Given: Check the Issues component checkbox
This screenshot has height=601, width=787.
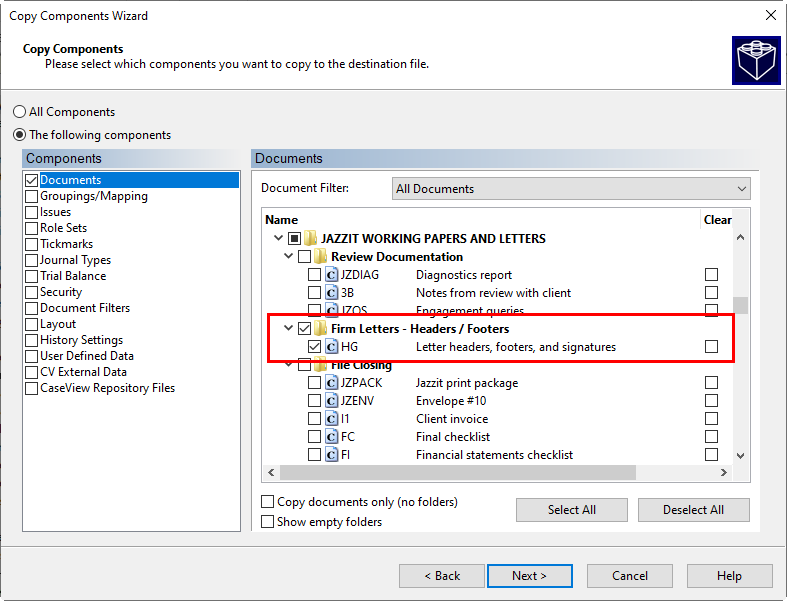Looking at the screenshot, I should click(31, 212).
